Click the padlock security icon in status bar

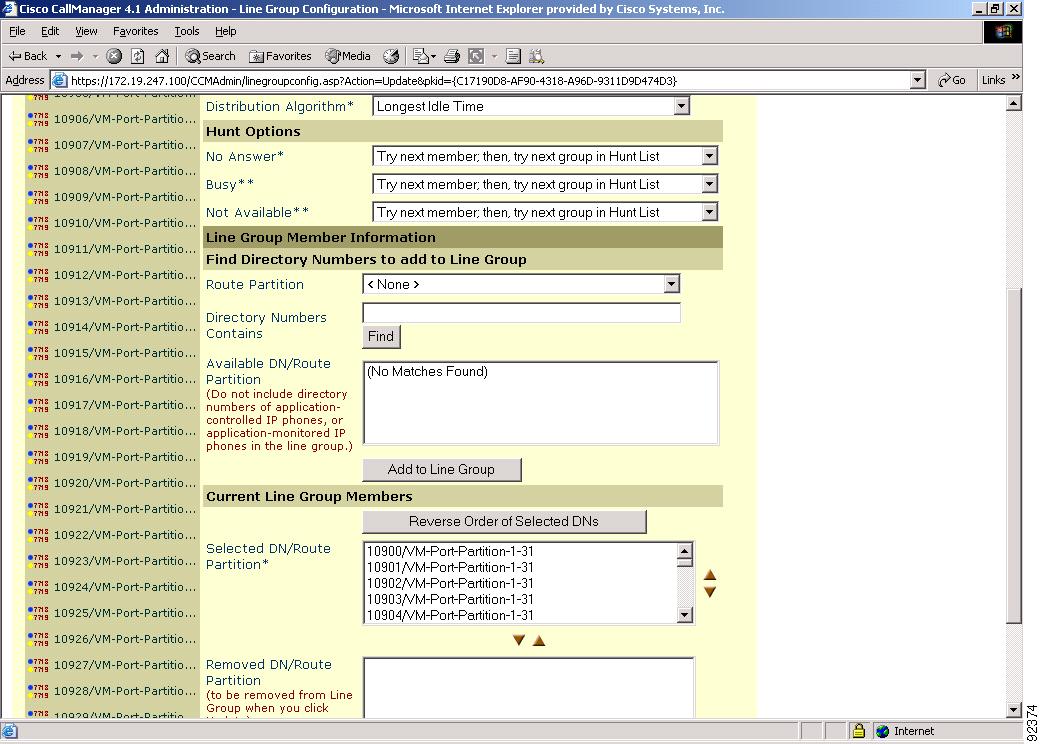[859, 731]
